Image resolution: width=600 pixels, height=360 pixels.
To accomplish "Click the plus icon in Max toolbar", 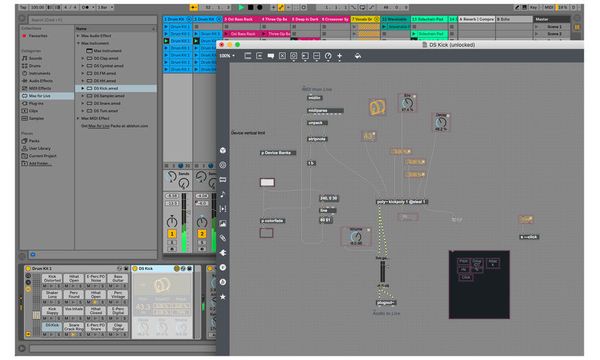I will pos(339,56).
